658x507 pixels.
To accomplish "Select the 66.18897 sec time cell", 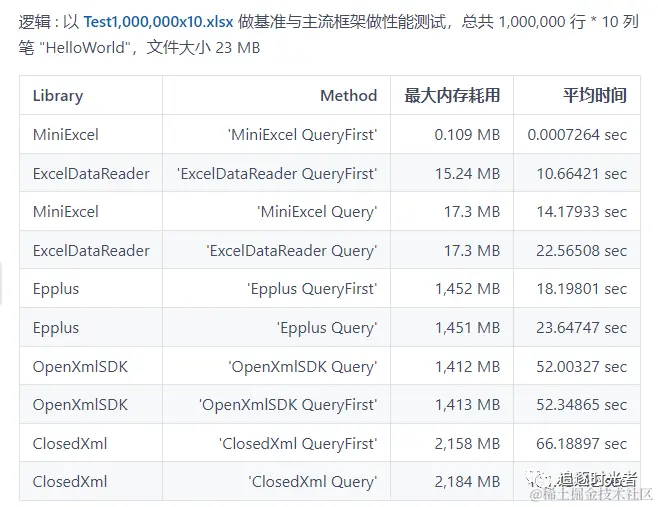I will coord(577,443).
